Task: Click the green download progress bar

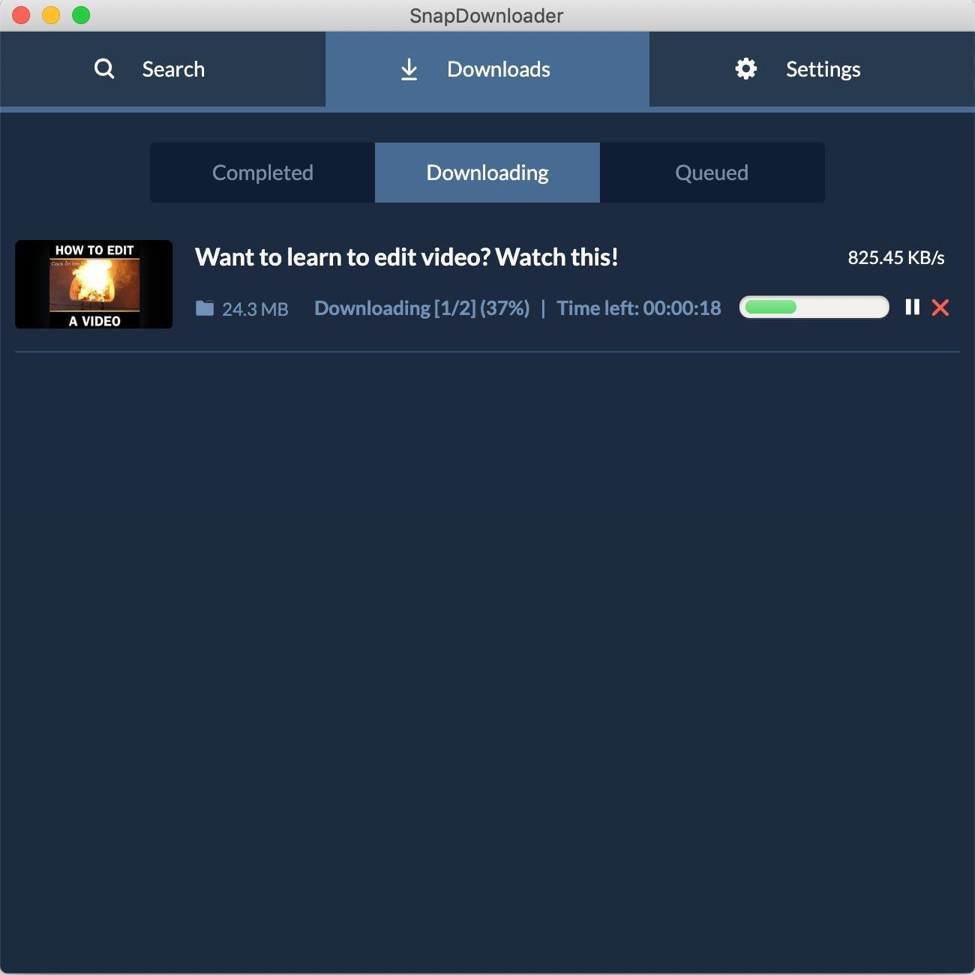Action: (814, 307)
